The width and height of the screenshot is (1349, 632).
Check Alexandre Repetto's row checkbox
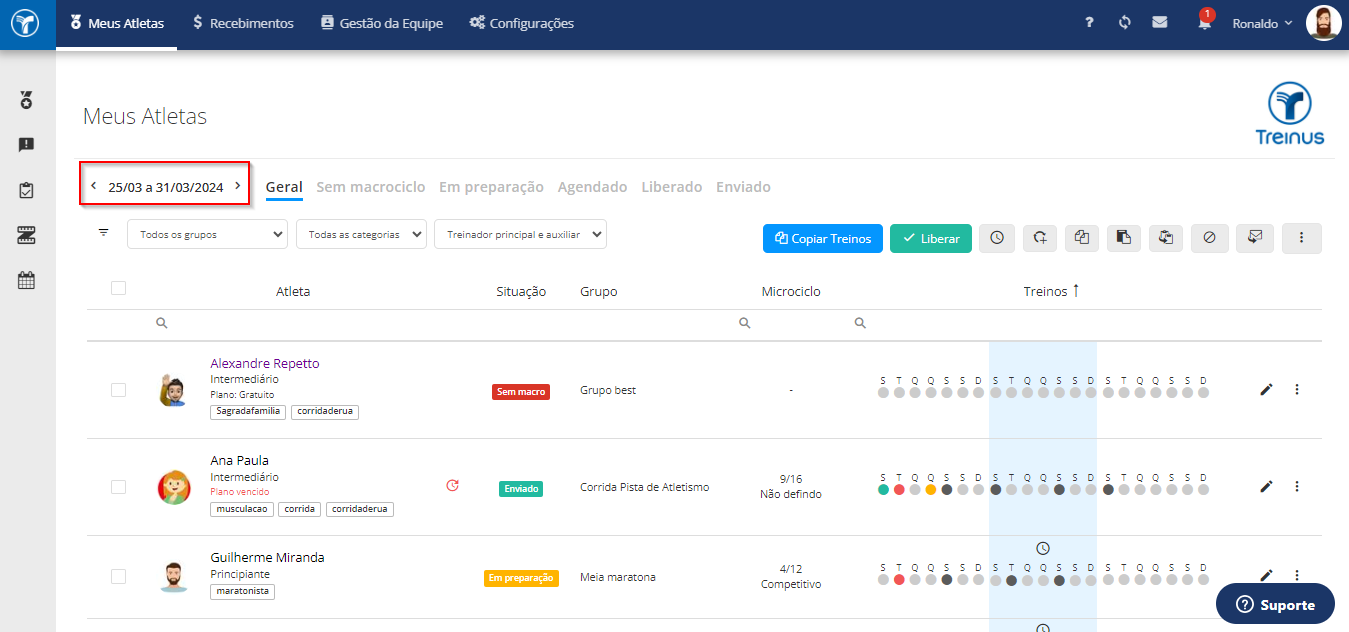tap(118, 390)
